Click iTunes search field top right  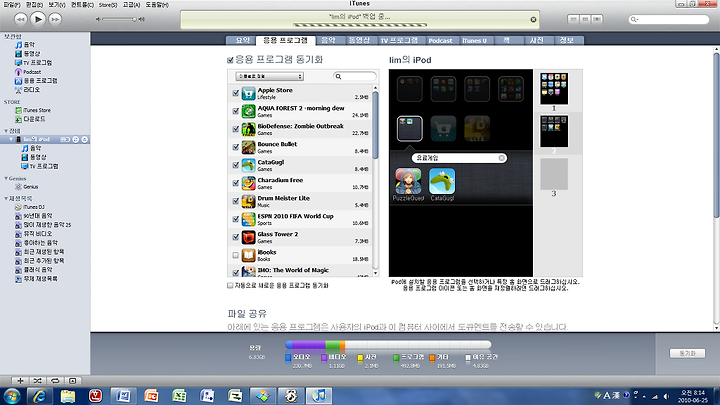669,19
